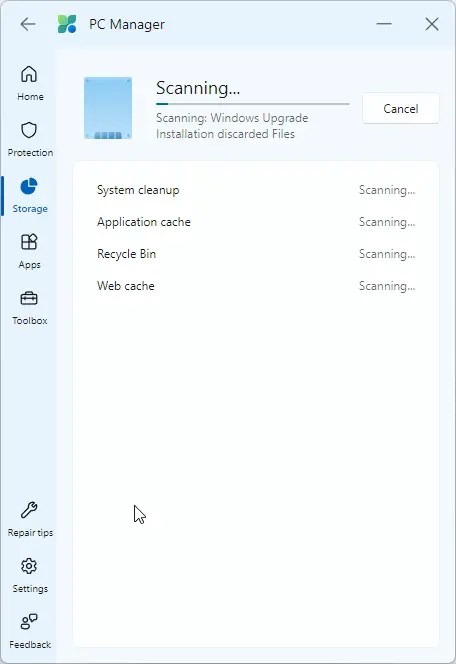Open Settings gear item
The width and height of the screenshot is (456, 664).
(x=30, y=576)
